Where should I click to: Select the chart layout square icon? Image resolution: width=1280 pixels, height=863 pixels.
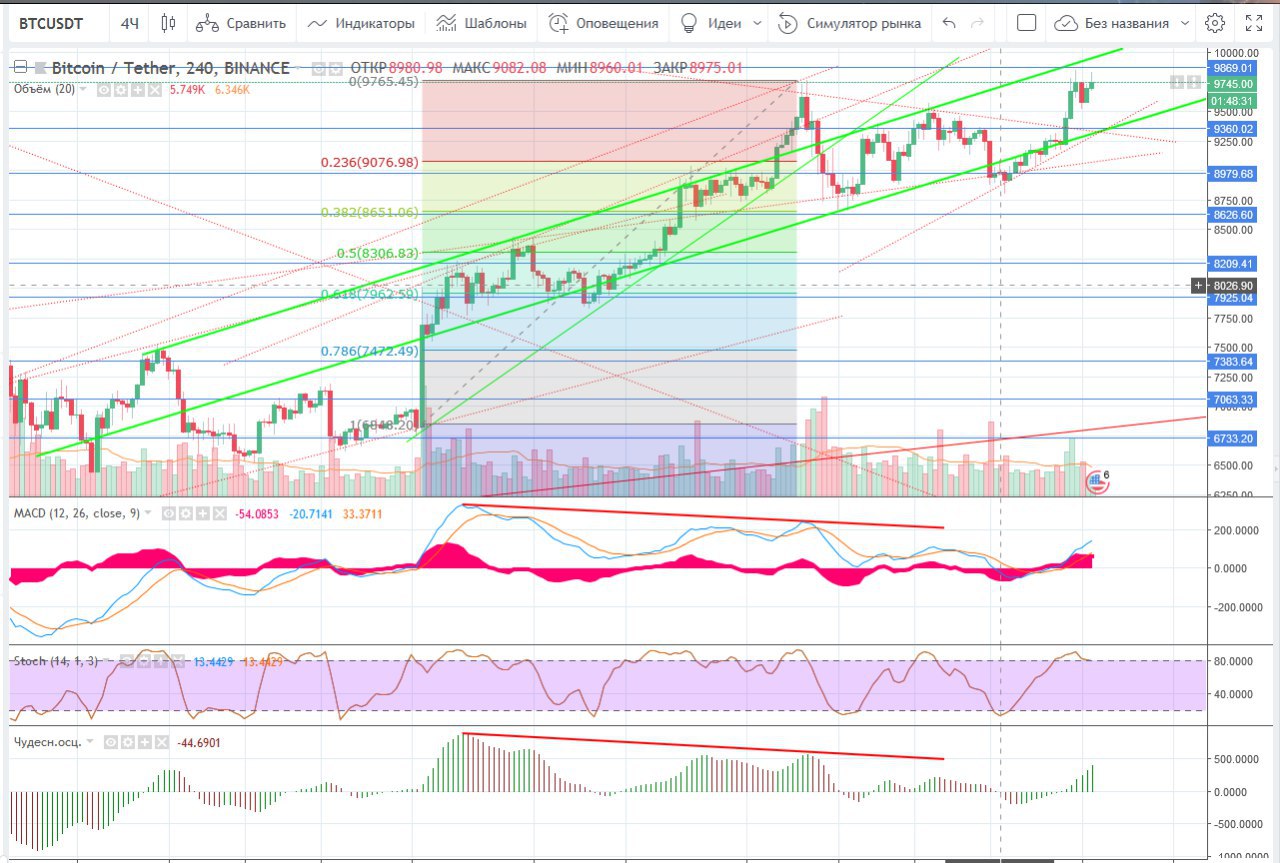coord(1025,22)
